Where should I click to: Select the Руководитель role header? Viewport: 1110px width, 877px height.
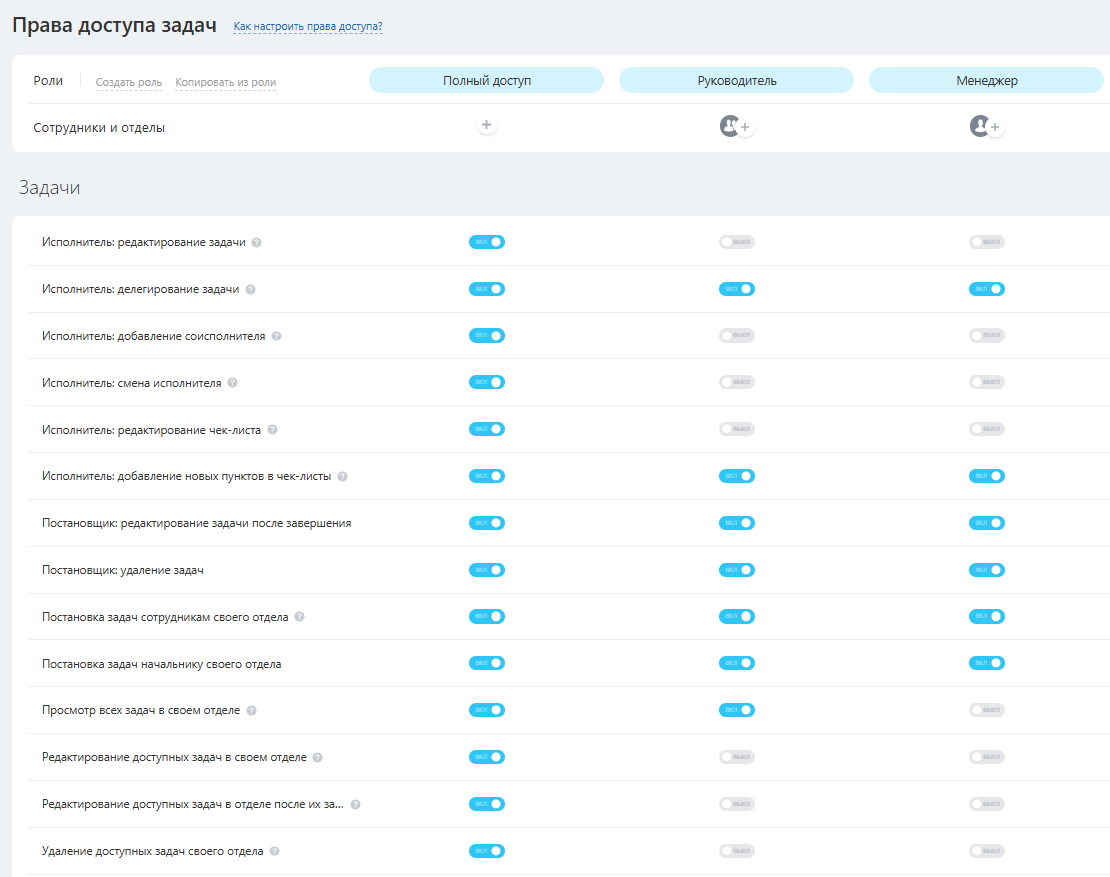(x=736, y=80)
